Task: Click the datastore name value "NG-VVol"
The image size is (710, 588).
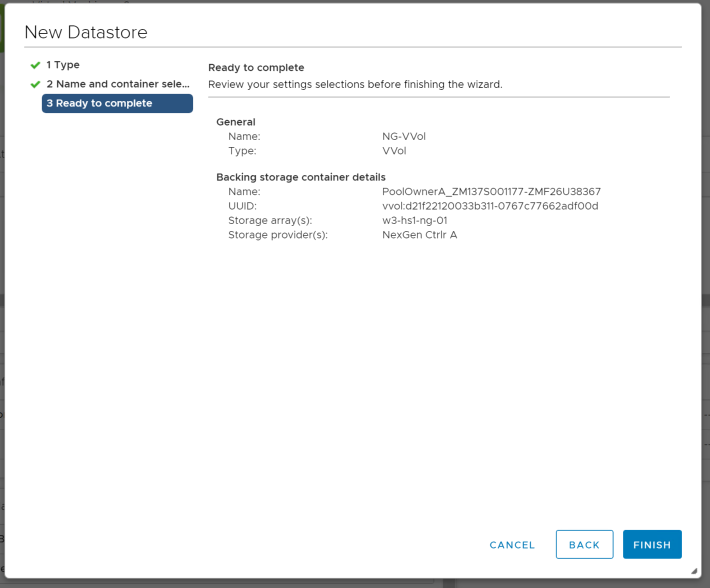Action: click(405, 136)
